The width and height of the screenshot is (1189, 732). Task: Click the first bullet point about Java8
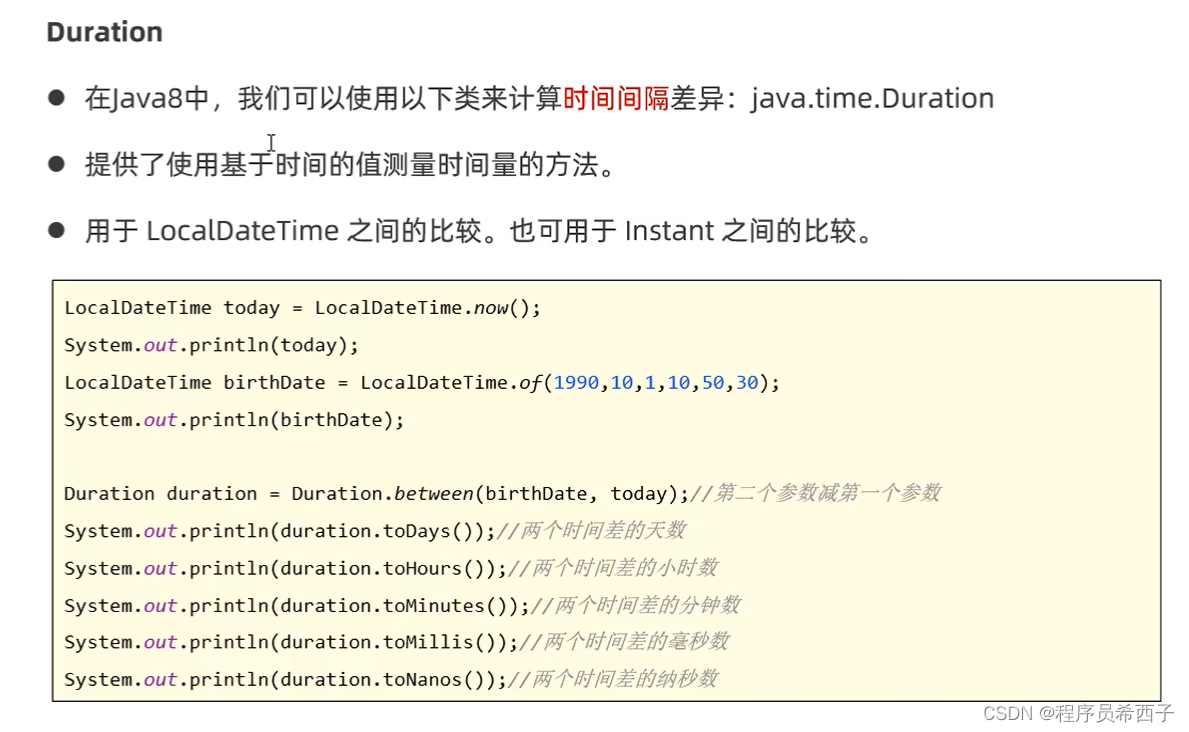pyautogui.click(x=400, y=97)
